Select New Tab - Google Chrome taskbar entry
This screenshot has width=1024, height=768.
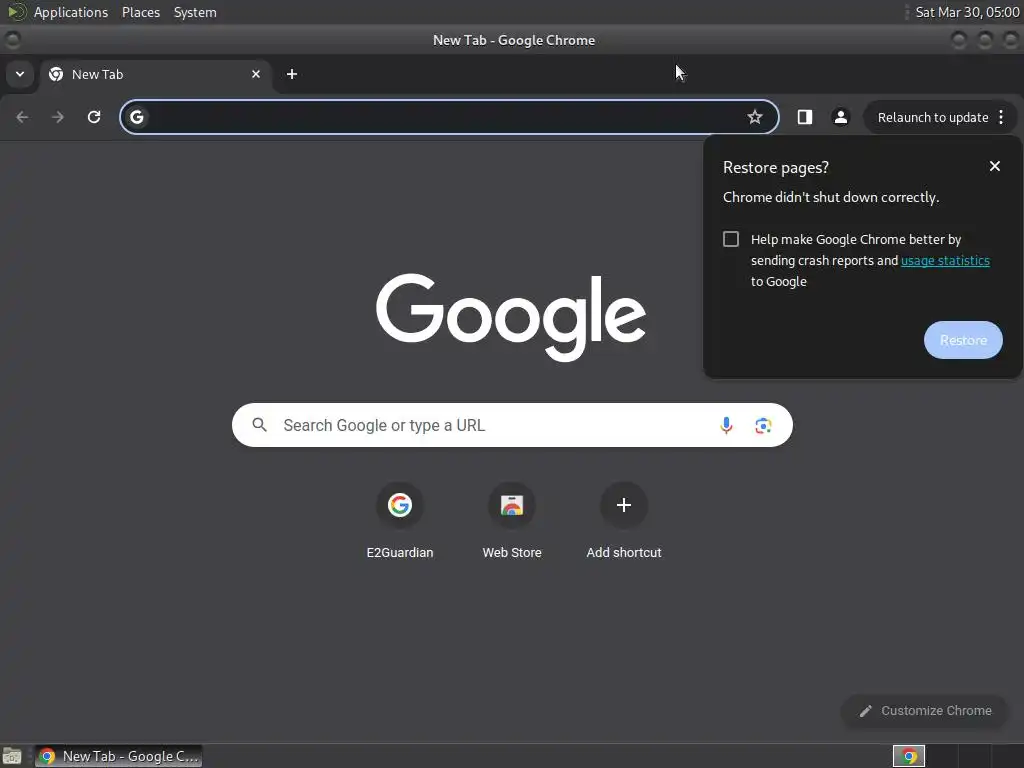pyautogui.click(x=118, y=756)
